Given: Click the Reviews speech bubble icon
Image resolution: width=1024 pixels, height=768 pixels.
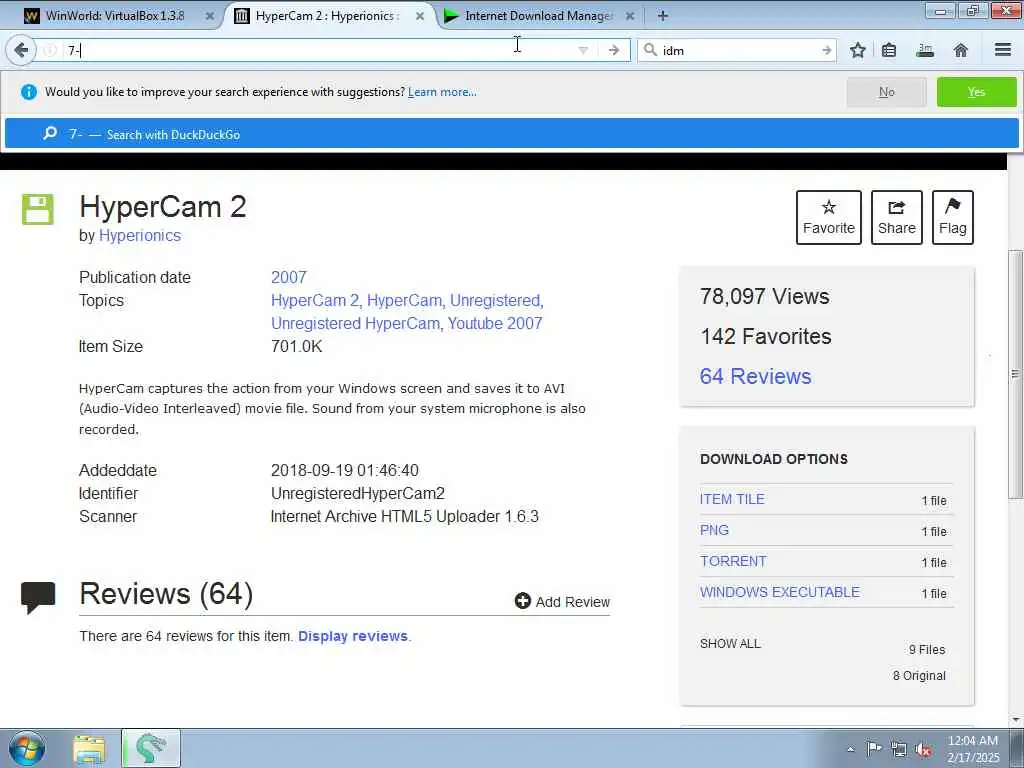Looking at the screenshot, I should (x=38, y=598).
